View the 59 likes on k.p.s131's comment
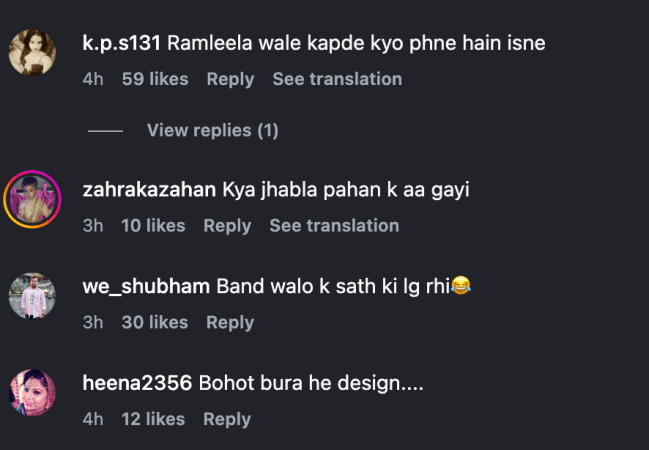Screen dimensions: 649x450 [x=155, y=79]
